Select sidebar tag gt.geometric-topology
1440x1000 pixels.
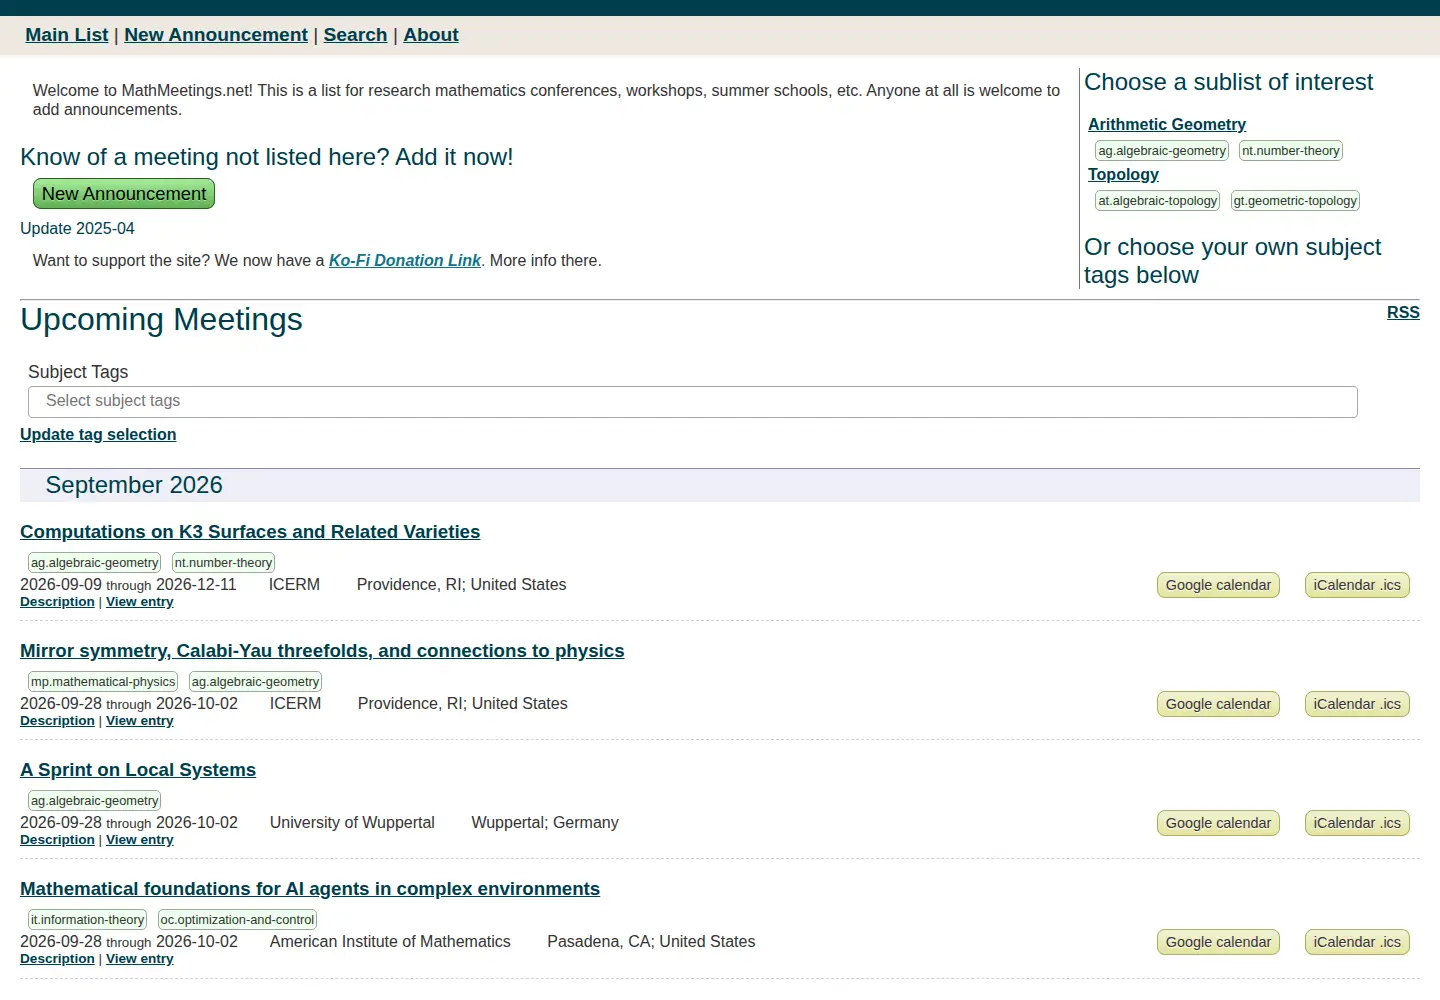pos(1295,201)
